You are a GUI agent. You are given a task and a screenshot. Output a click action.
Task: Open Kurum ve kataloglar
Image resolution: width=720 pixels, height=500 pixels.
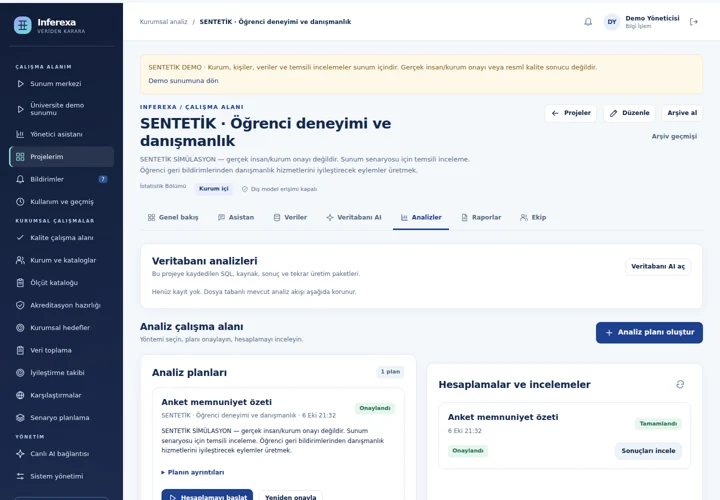click(62, 260)
